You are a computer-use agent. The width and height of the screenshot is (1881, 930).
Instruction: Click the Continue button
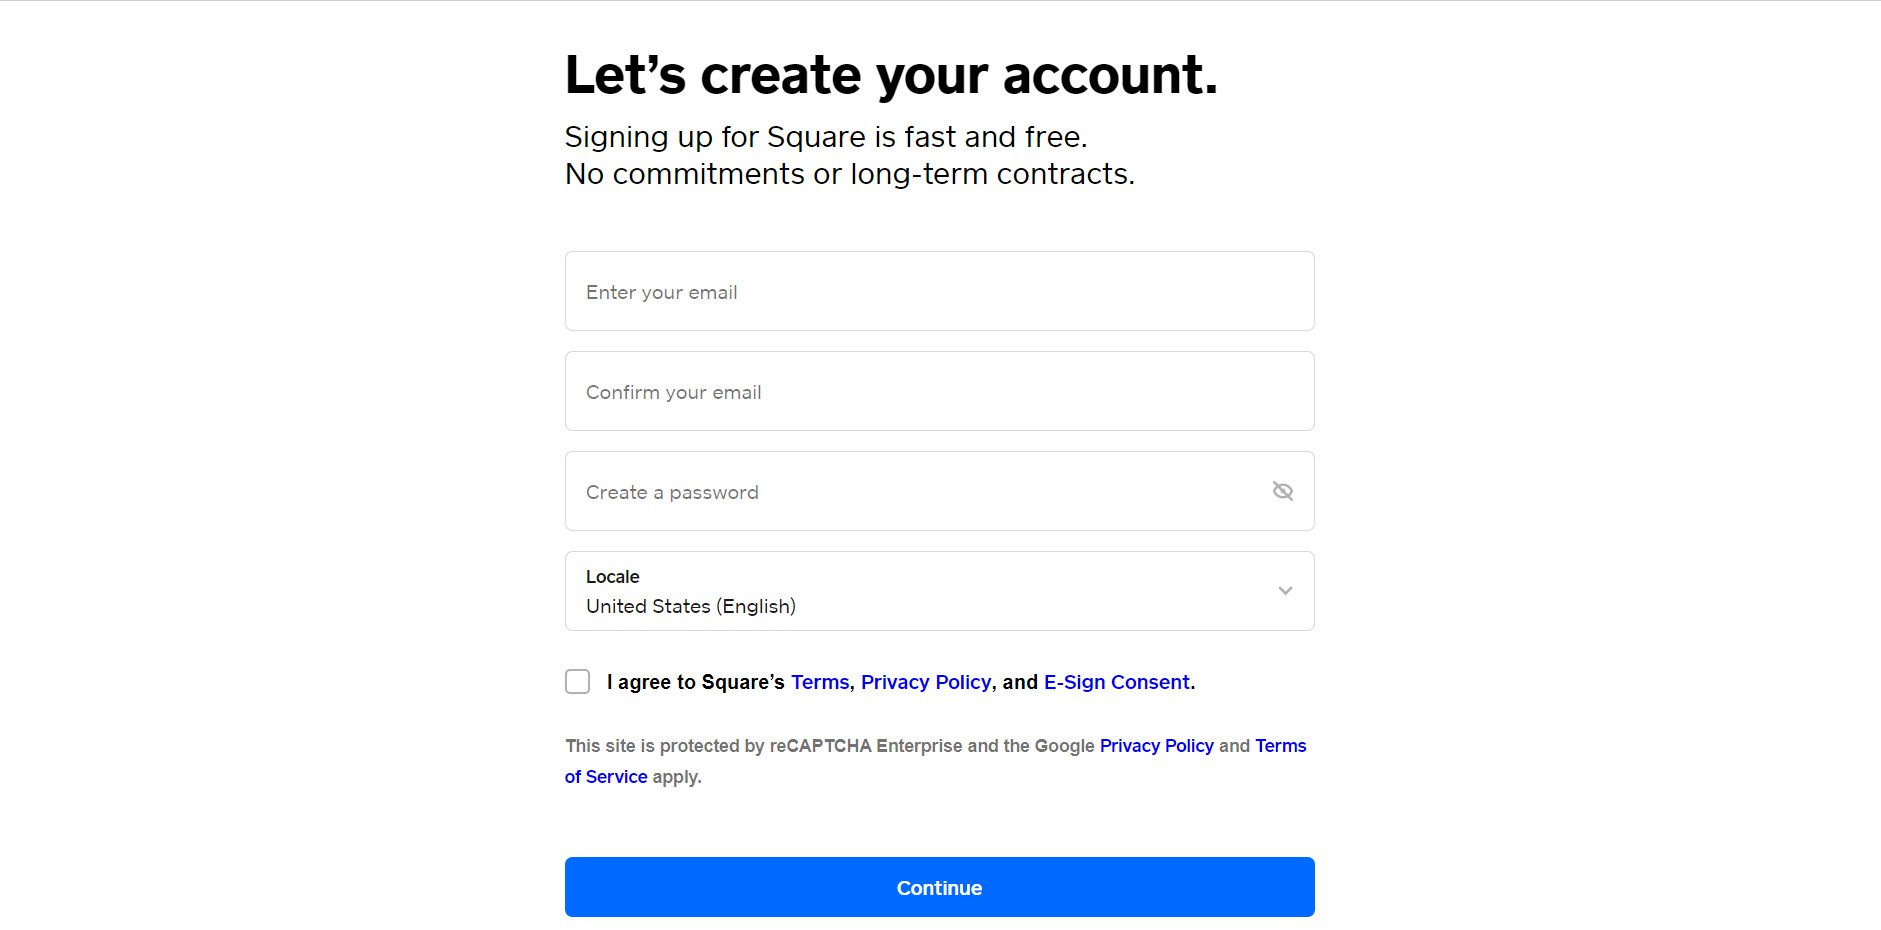[x=939, y=887]
